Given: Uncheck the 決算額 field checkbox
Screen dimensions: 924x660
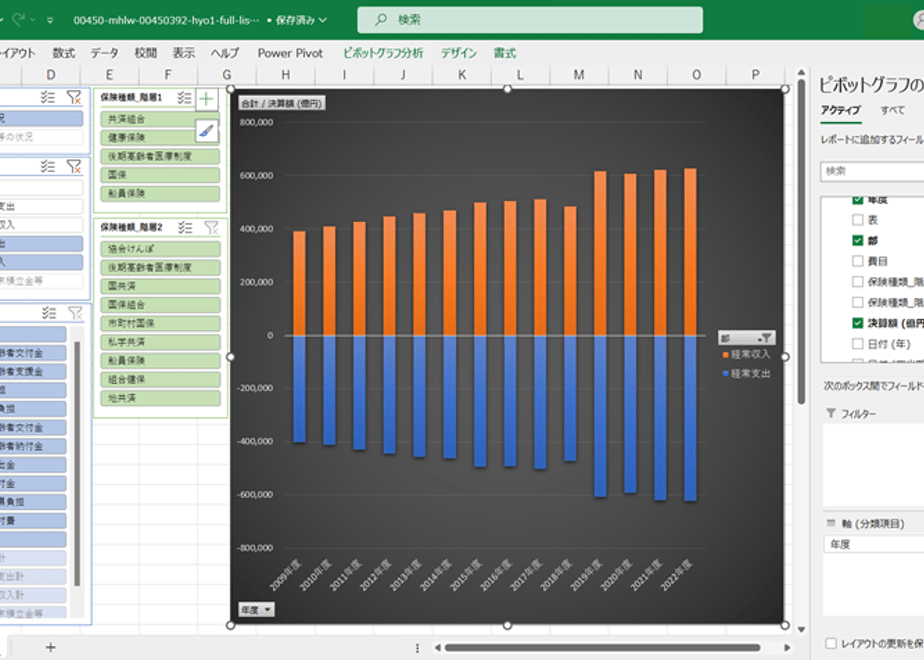Looking at the screenshot, I should coord(857,323).
